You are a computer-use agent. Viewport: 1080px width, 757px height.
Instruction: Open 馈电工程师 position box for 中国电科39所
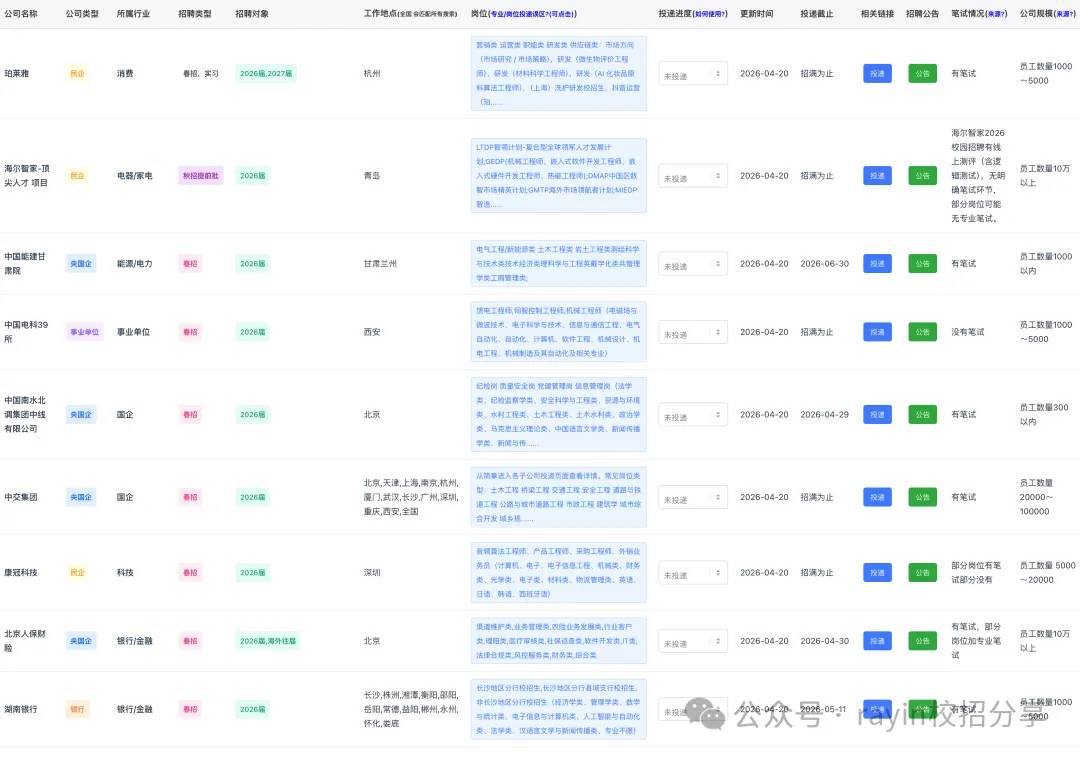559,332
